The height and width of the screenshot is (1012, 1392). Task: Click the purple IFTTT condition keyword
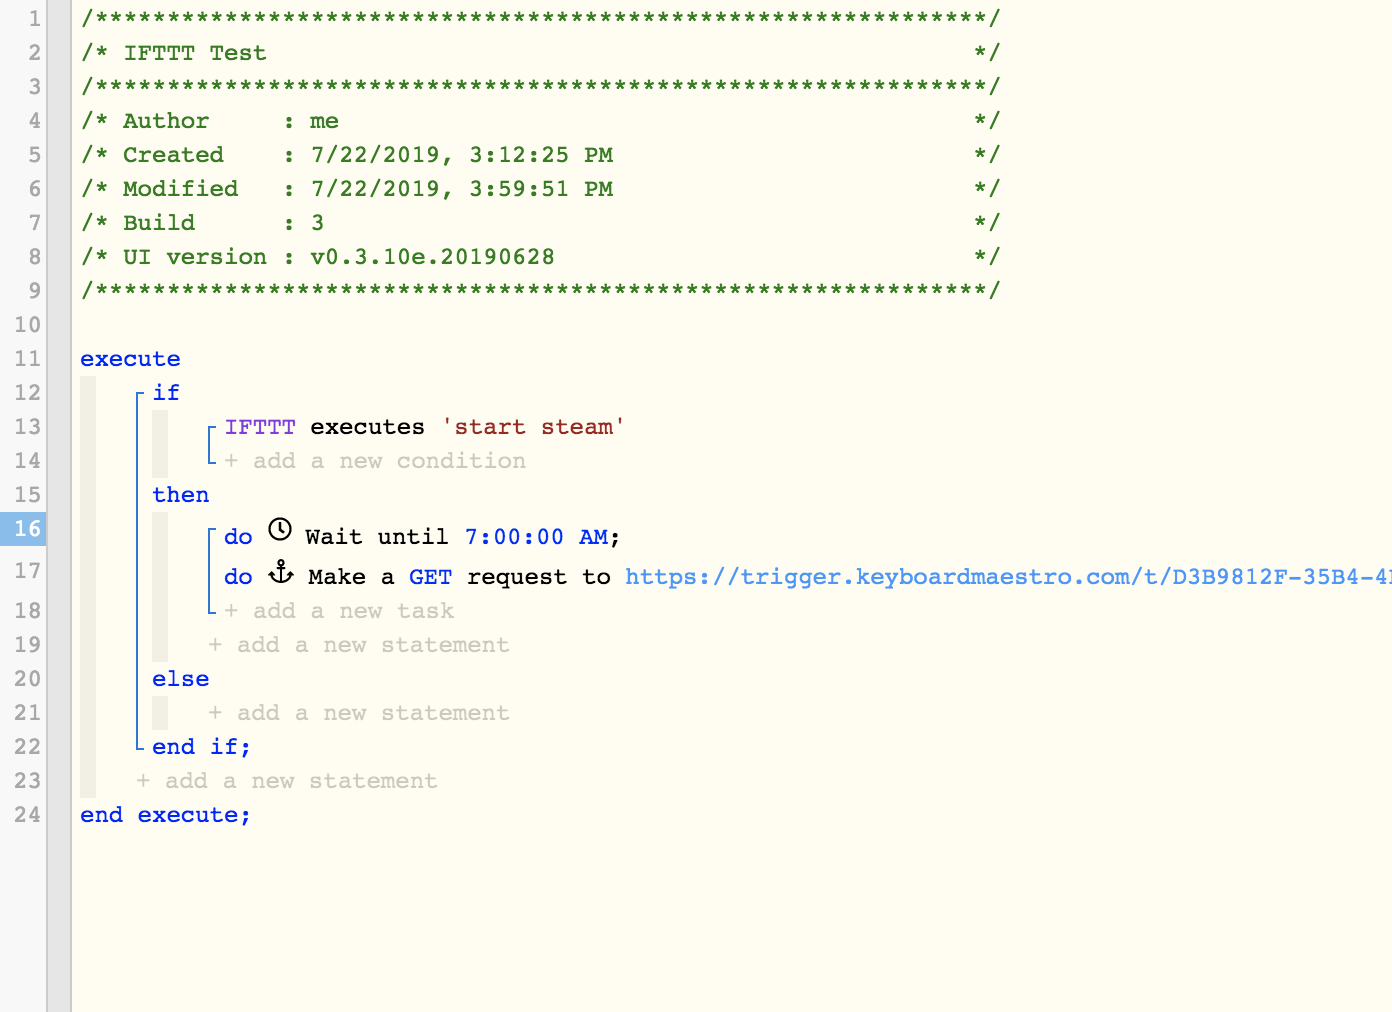point(260,427)
